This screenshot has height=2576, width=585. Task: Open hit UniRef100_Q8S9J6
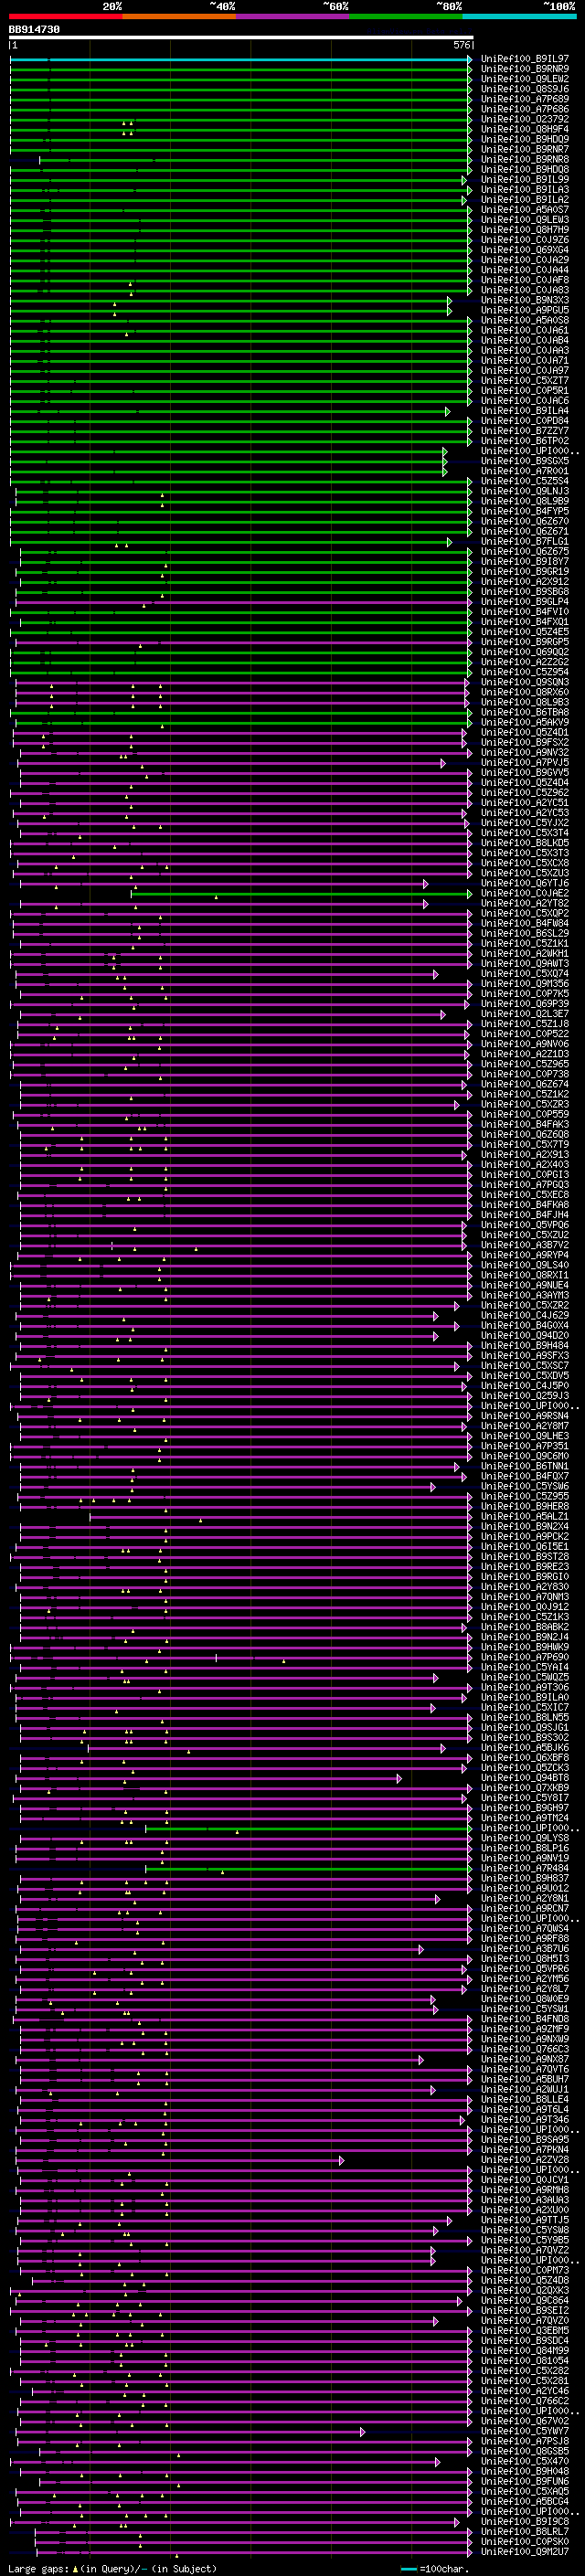(525, 89)
